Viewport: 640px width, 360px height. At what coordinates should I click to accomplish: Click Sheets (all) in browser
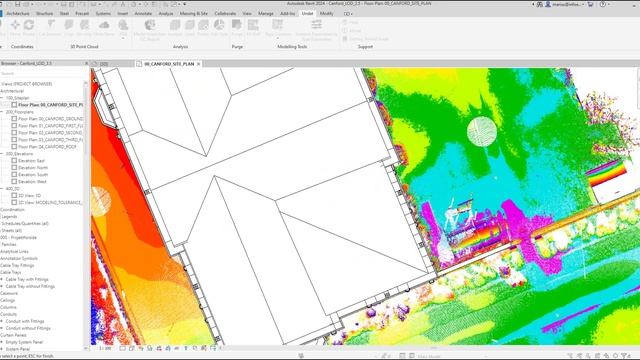pos(11,231)
